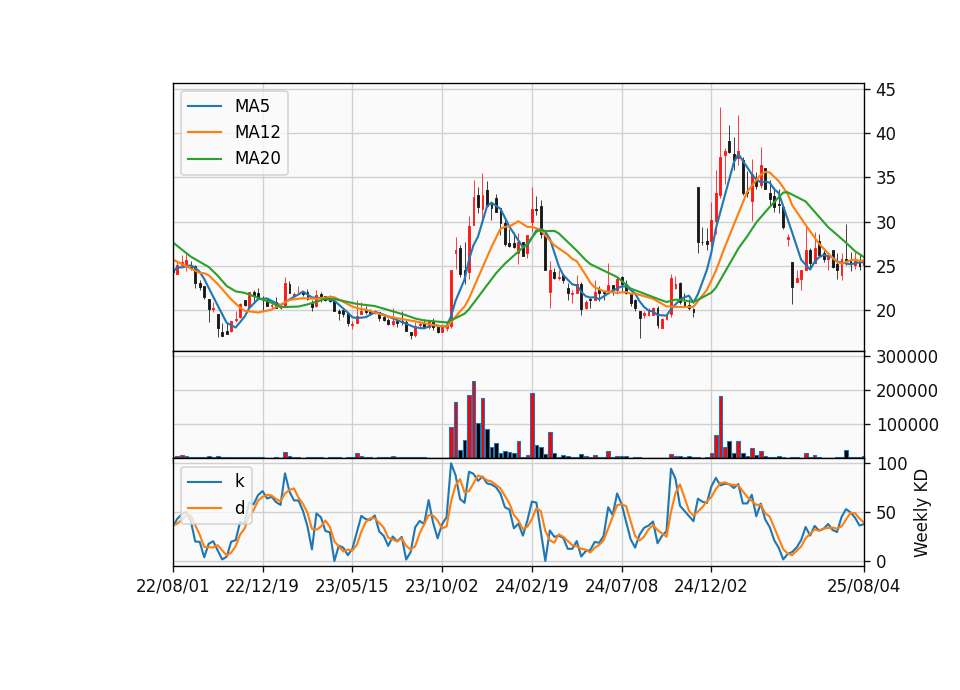960x690 pixels.
Task: Click the price axis label 30
Action: [886, 223]
